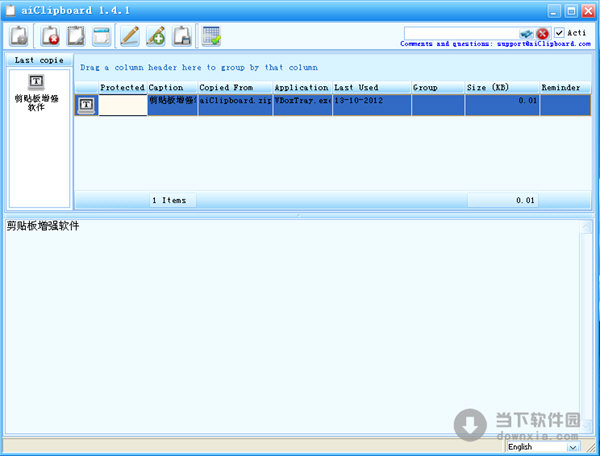Viewport: 600px width, 456px height.
Task: Open the calendar reminder icon with checkmark
Action: click(x=211, y=36)
